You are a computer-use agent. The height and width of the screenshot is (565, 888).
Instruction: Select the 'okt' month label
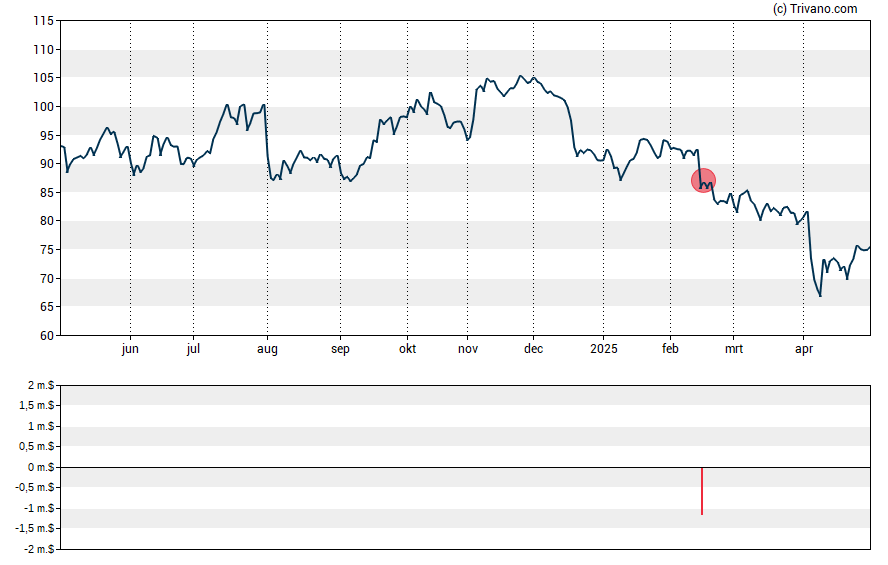click(407, 349)
